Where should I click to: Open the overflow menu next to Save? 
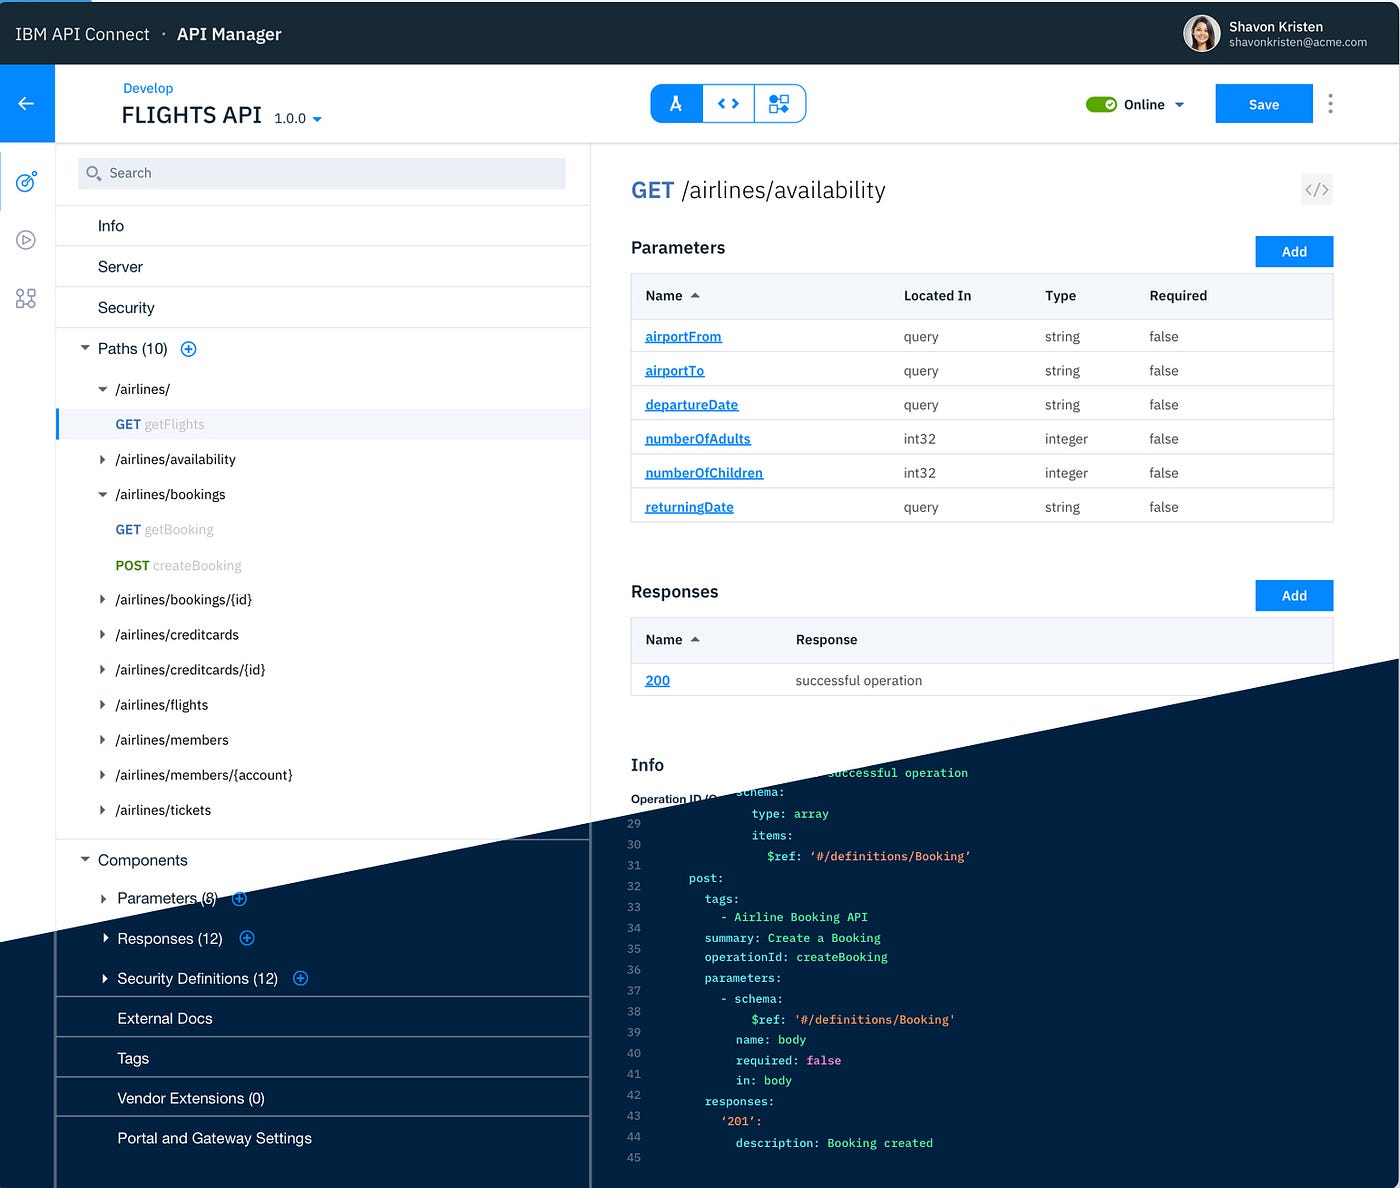[x=1331, y=103]
